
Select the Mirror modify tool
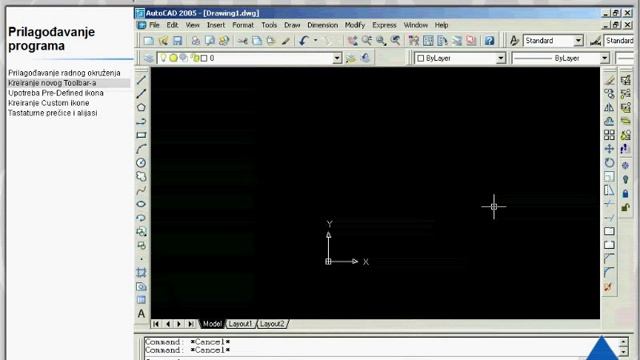(609, 108)
